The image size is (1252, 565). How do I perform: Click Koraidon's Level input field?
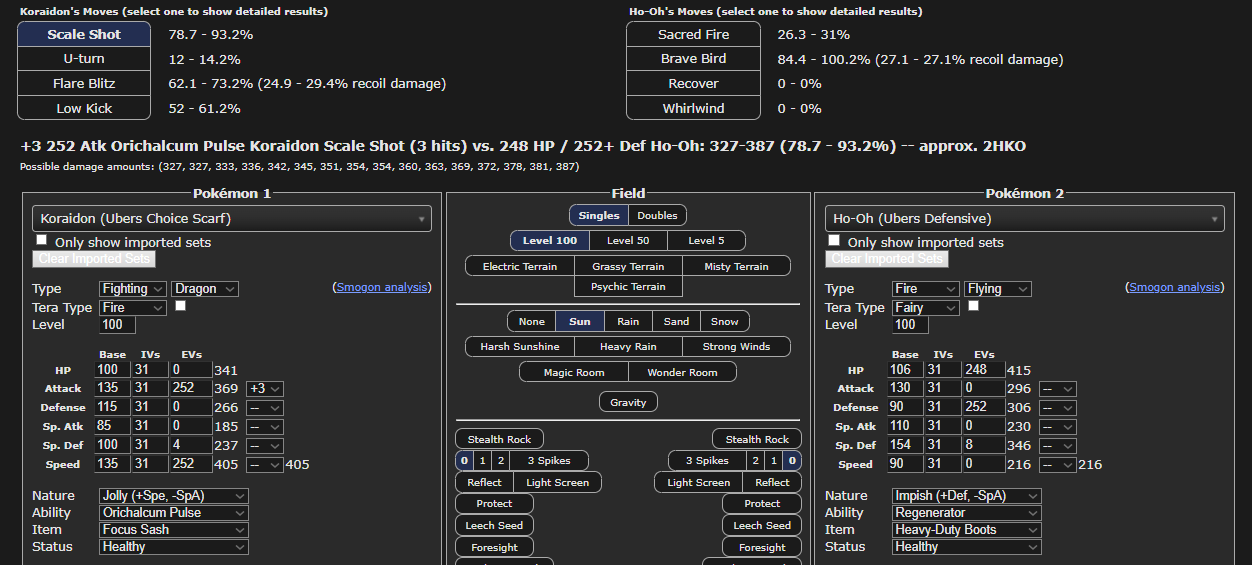pyautogui.click(x=118, y=324)
